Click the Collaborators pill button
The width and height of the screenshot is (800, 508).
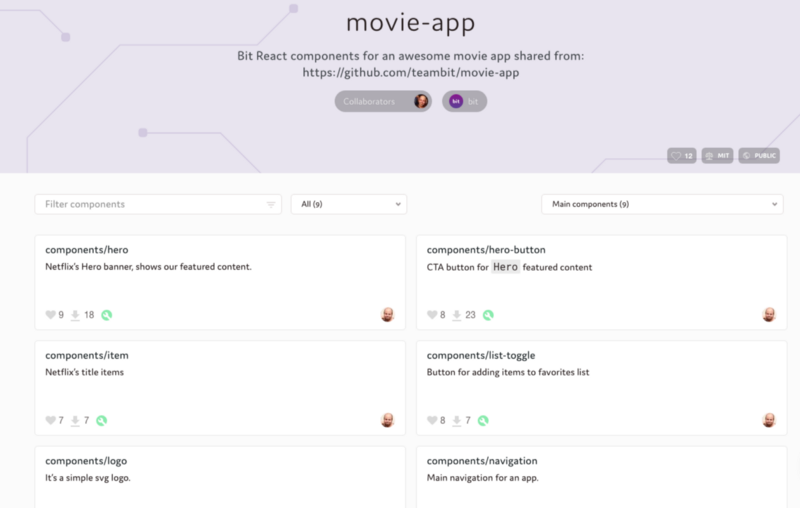click(x=383, y=101)
